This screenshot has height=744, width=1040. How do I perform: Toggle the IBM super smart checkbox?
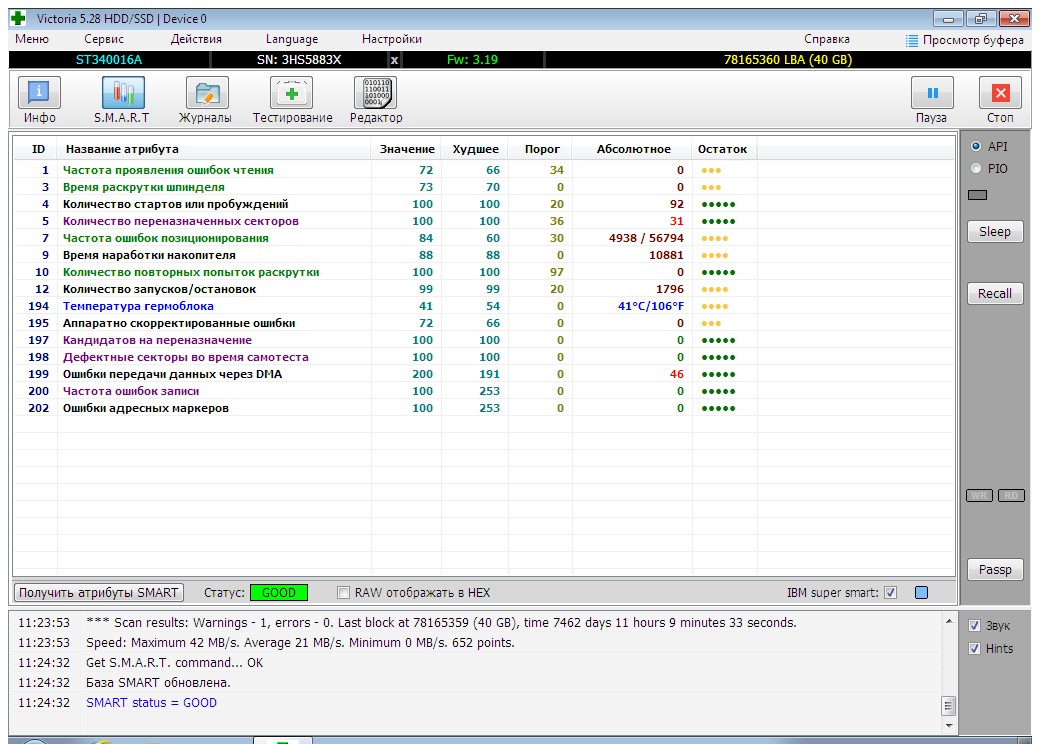click(x=890, y=593)
